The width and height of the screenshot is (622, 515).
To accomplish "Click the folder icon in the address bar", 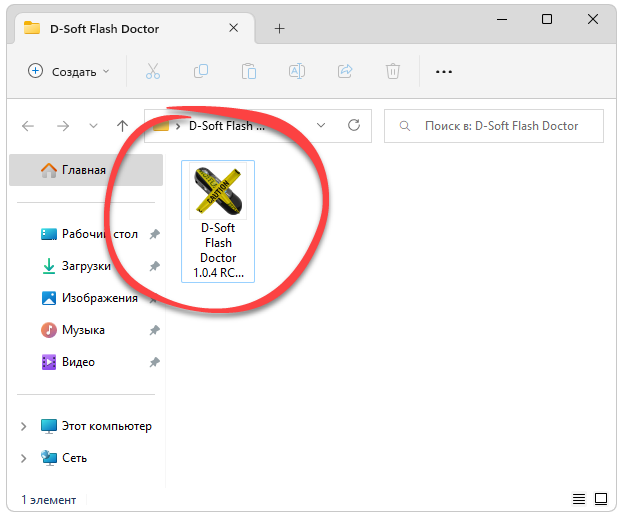I will (161, 126).
